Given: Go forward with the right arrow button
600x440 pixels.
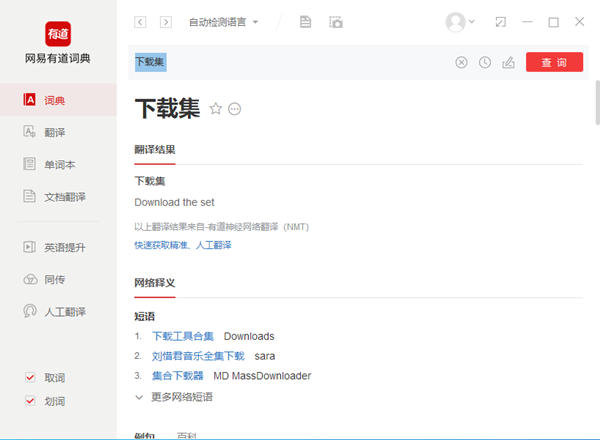Looking at the screenshot, I should point(166,22).
